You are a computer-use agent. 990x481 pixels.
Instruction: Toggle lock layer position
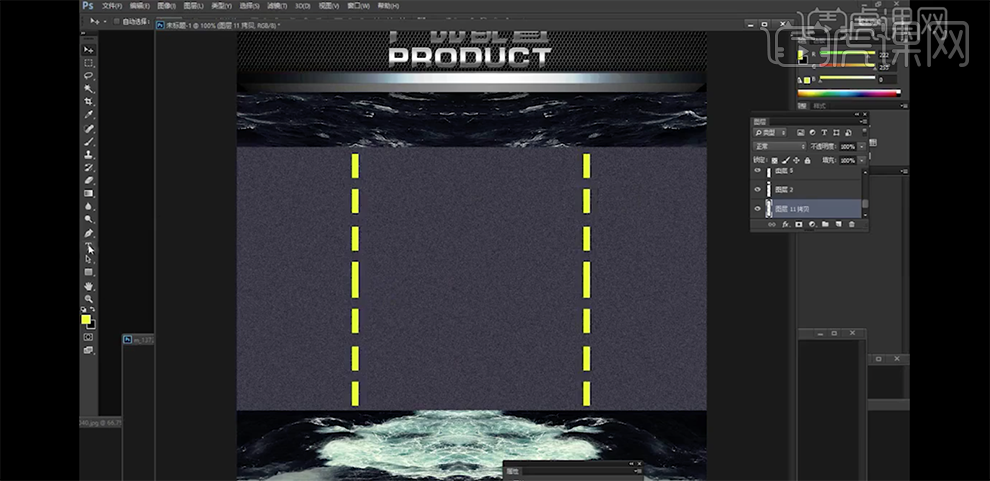pyautogui.click(x=797, y=160)
